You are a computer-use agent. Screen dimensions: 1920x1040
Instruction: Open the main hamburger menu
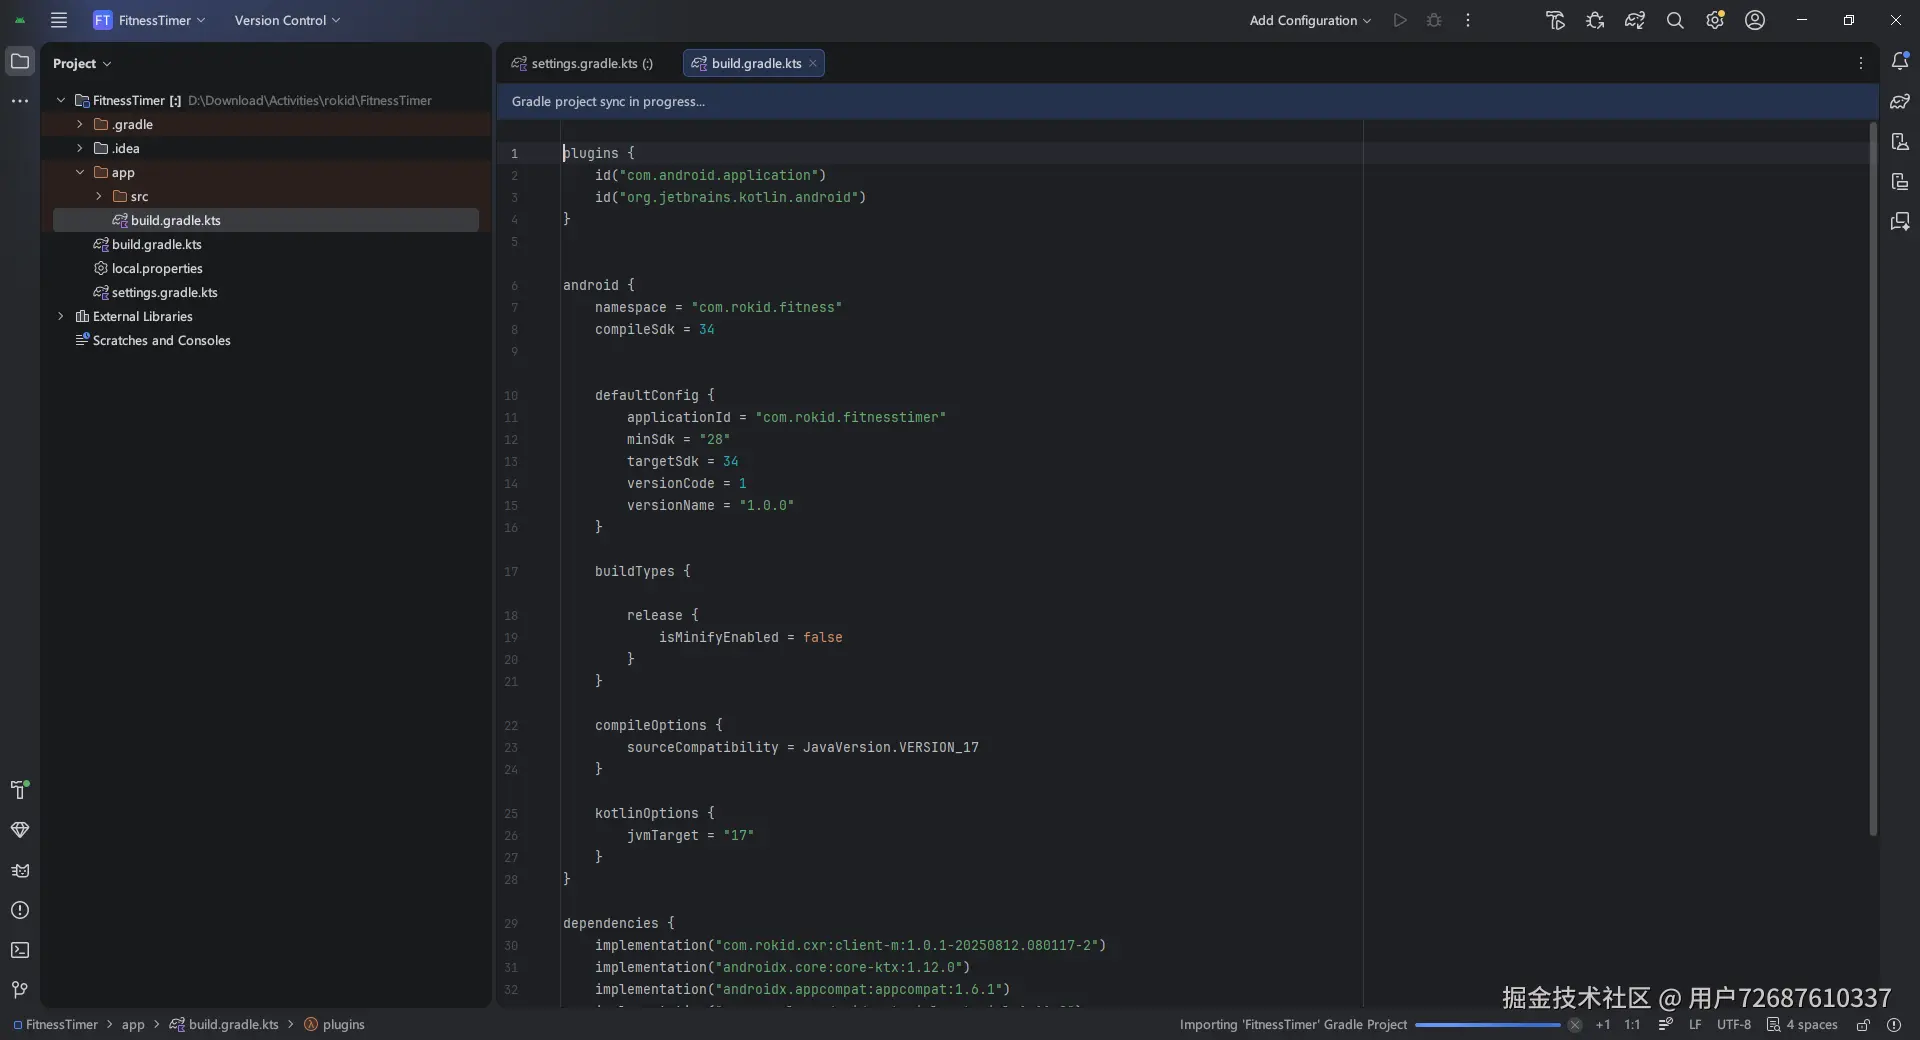point(59,20)
